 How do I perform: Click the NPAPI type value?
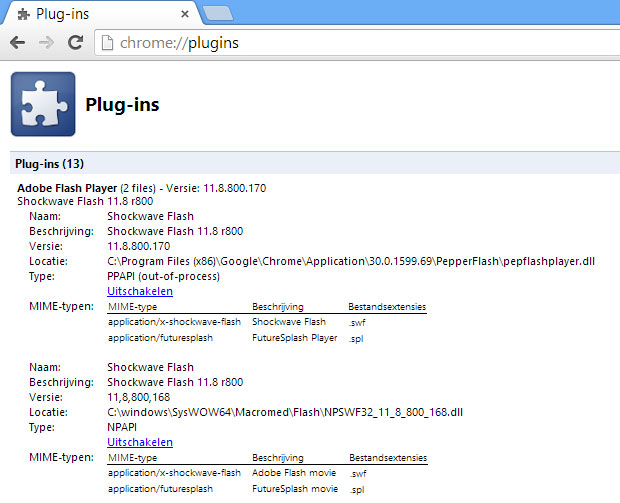[122, 427]
